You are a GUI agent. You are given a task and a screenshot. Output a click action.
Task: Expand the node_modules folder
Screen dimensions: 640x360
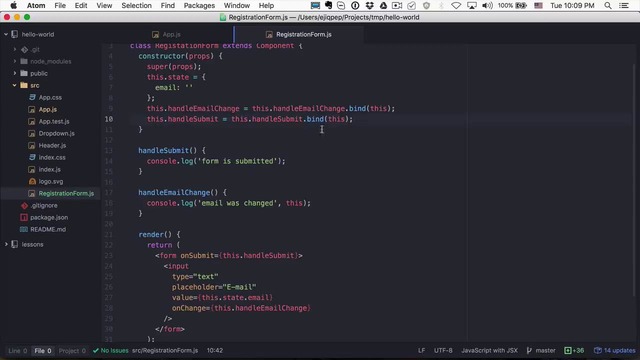click(15, 61)
